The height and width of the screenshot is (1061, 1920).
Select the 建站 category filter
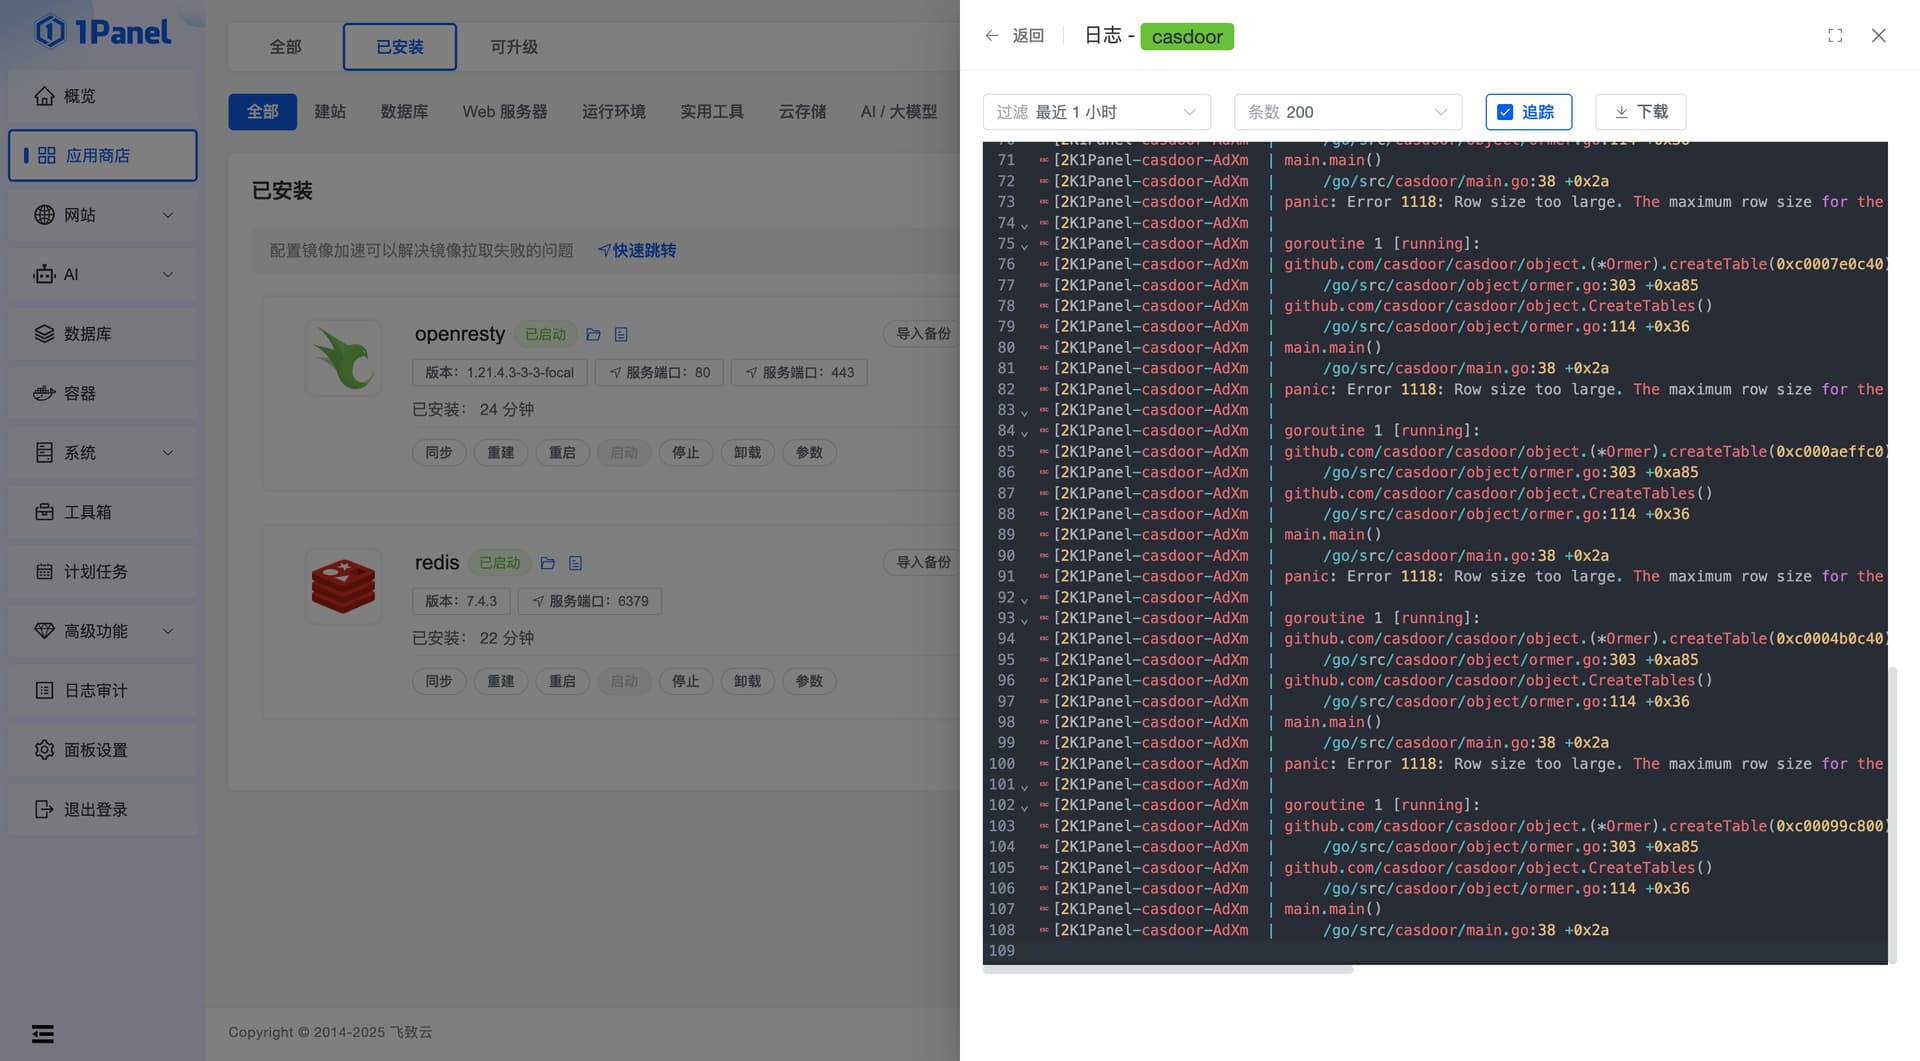330,112
